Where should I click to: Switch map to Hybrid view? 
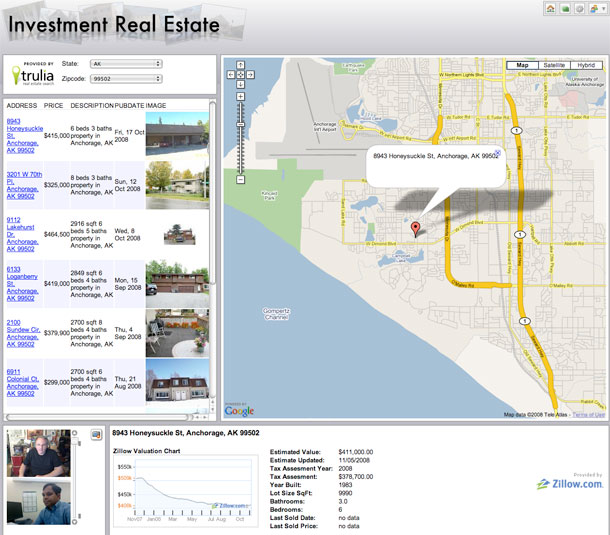pos(586,65)
